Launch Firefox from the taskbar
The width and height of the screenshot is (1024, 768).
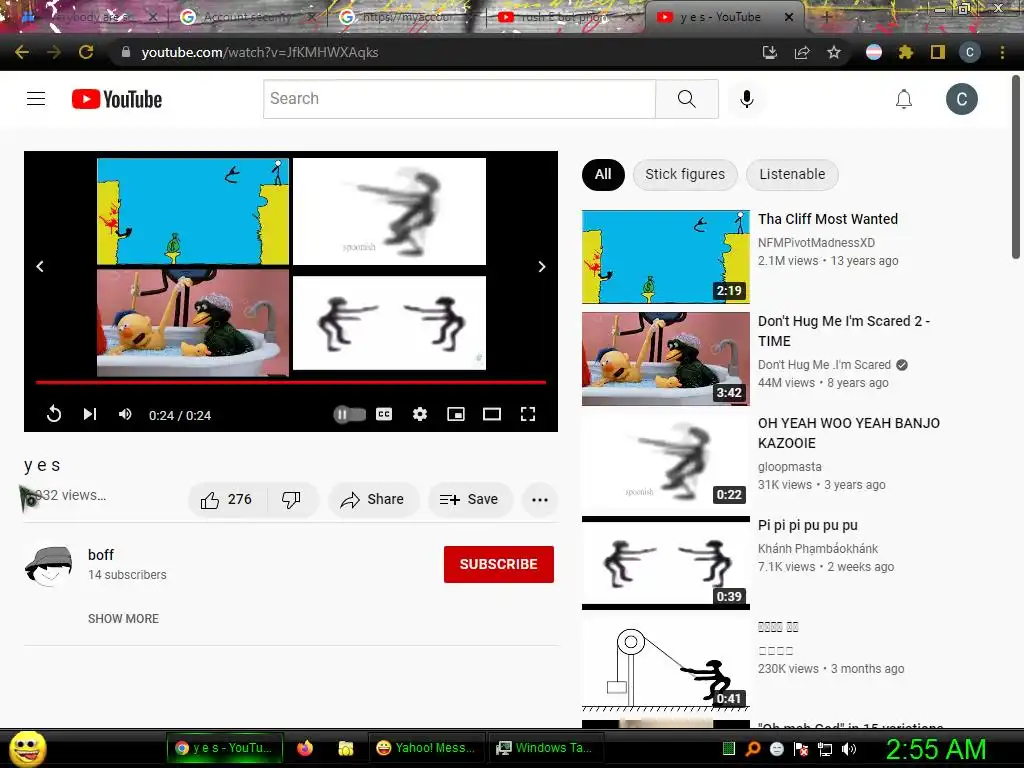point(304,748)
